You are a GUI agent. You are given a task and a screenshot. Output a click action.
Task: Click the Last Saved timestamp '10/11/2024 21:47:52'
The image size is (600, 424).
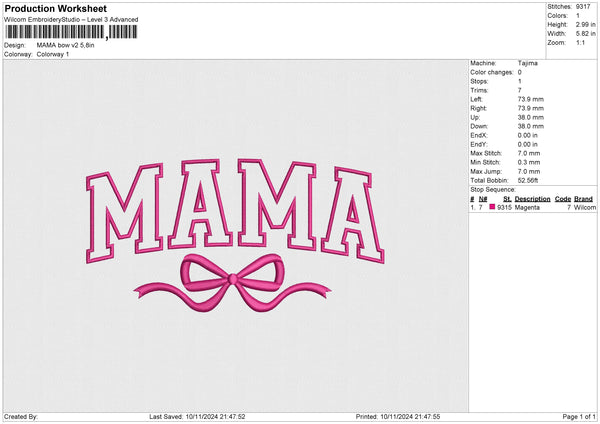(x=215, y=417)
